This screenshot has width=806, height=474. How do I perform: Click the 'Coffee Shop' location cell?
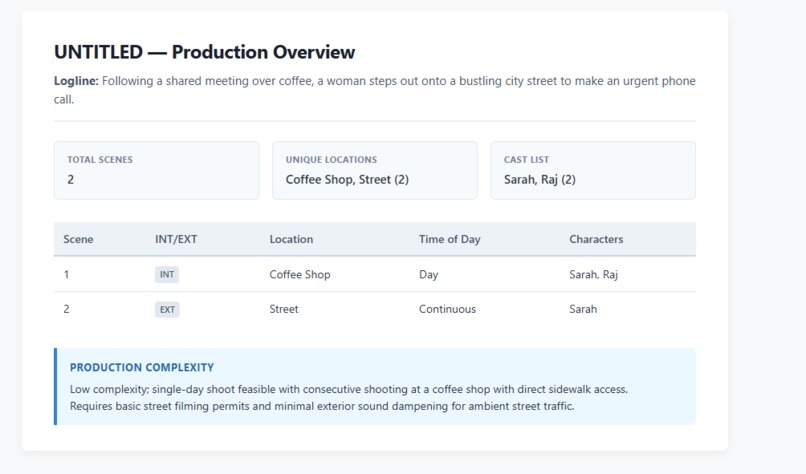pyautogui.click(x=300, y=275)
